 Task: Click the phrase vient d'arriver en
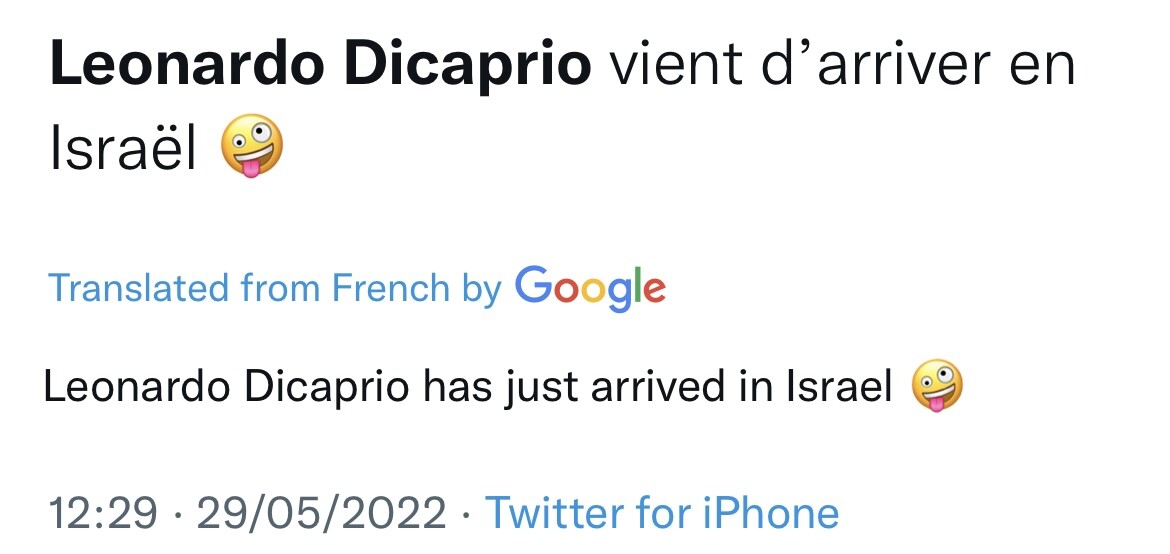842,66
